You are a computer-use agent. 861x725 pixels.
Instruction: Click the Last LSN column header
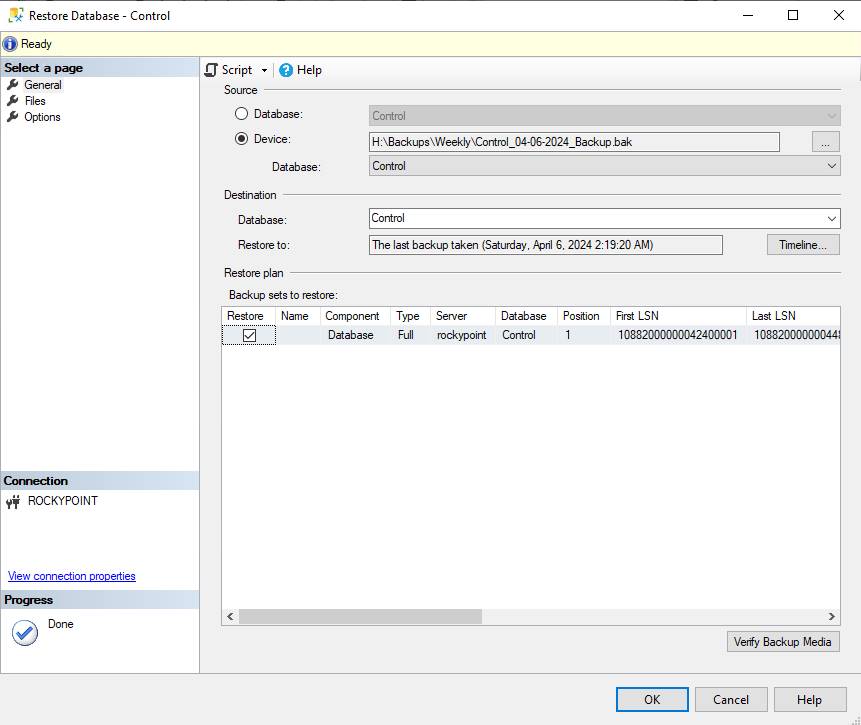(x=793, y=316)
